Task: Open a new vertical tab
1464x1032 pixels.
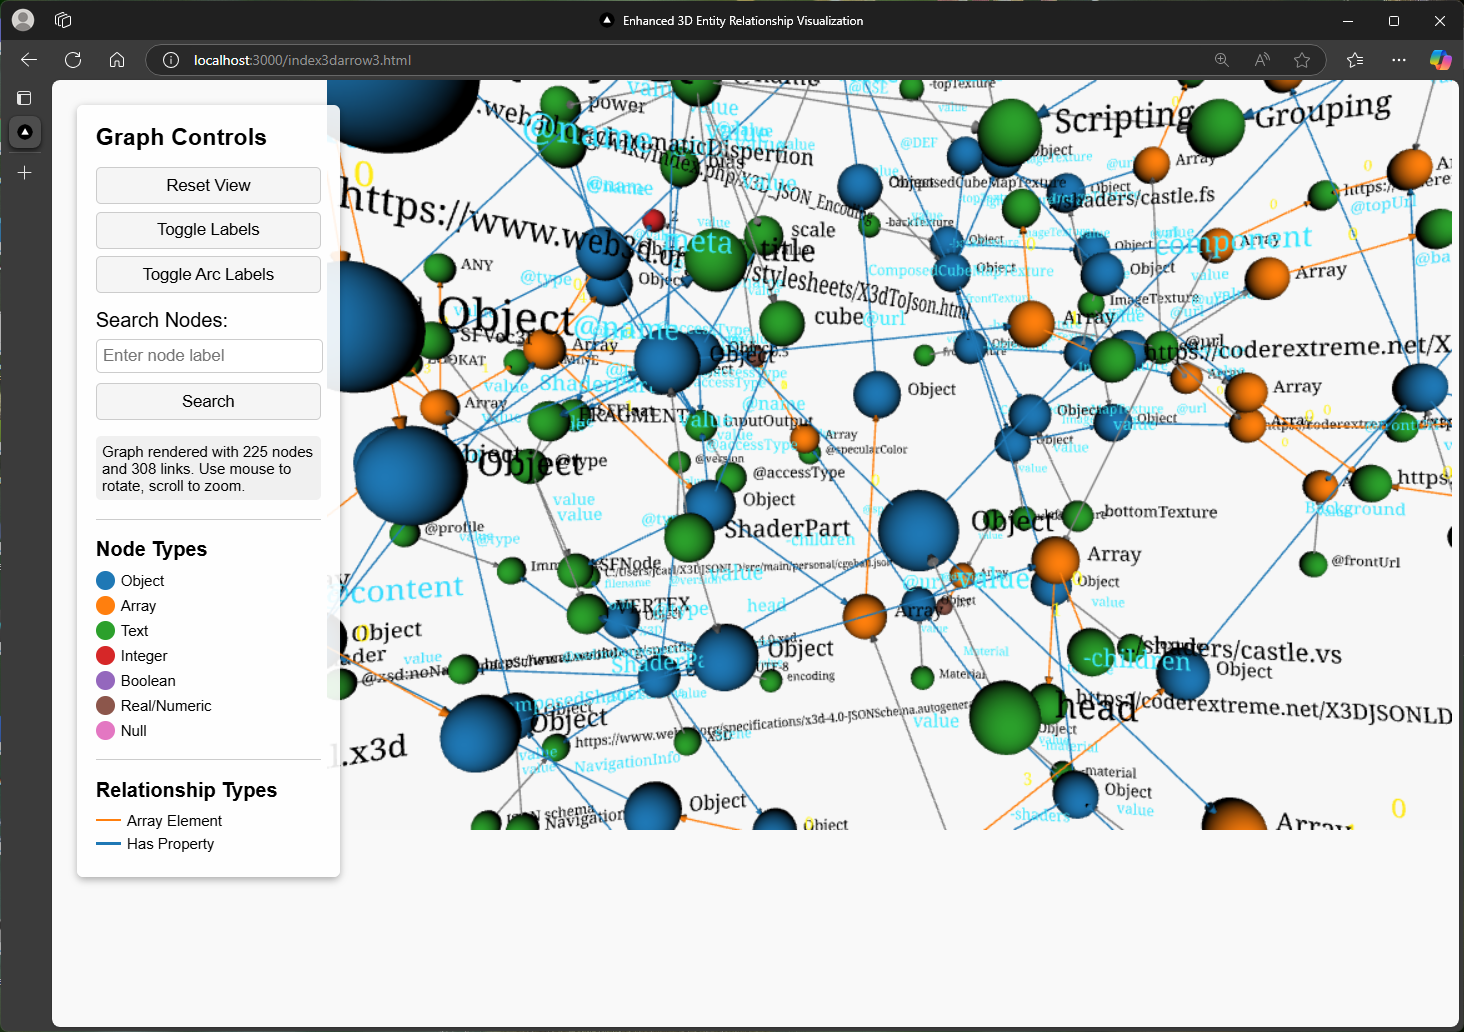Action: click(25, 173)
